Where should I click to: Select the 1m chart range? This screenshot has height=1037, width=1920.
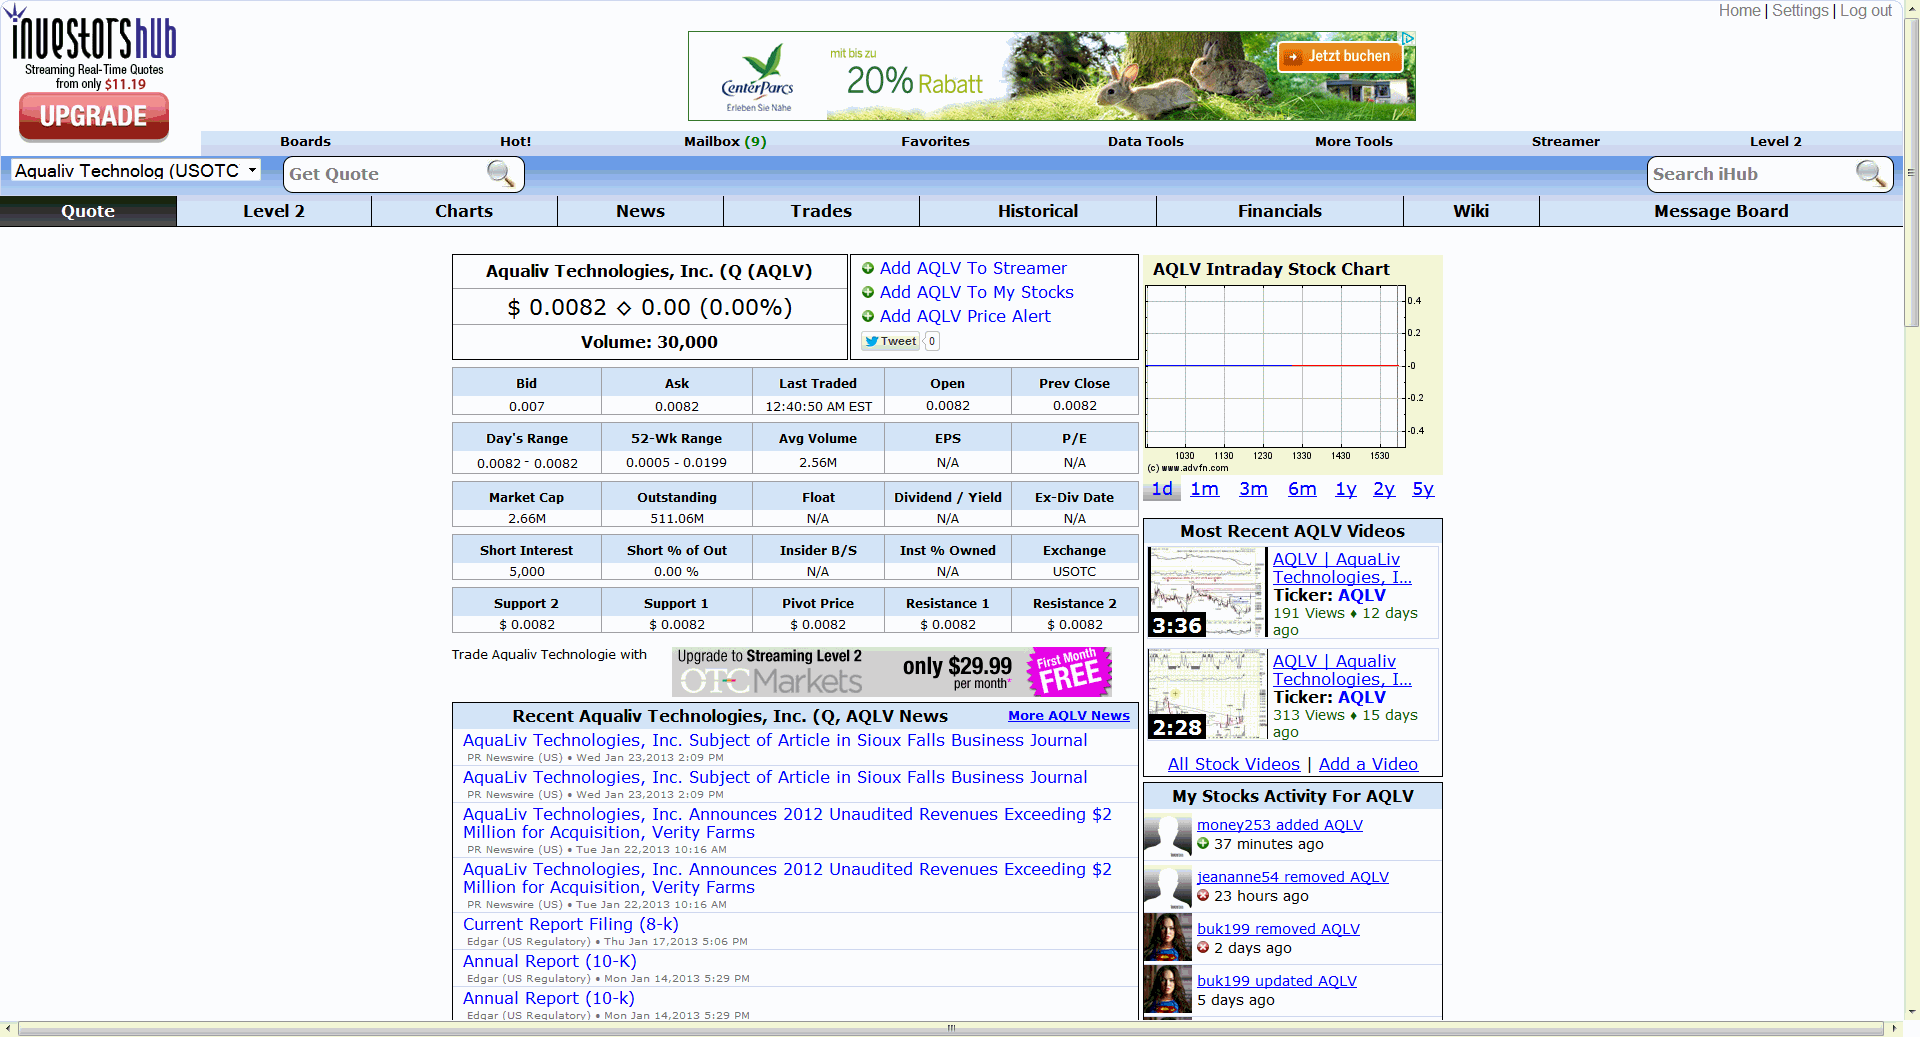pos(1205,489)
